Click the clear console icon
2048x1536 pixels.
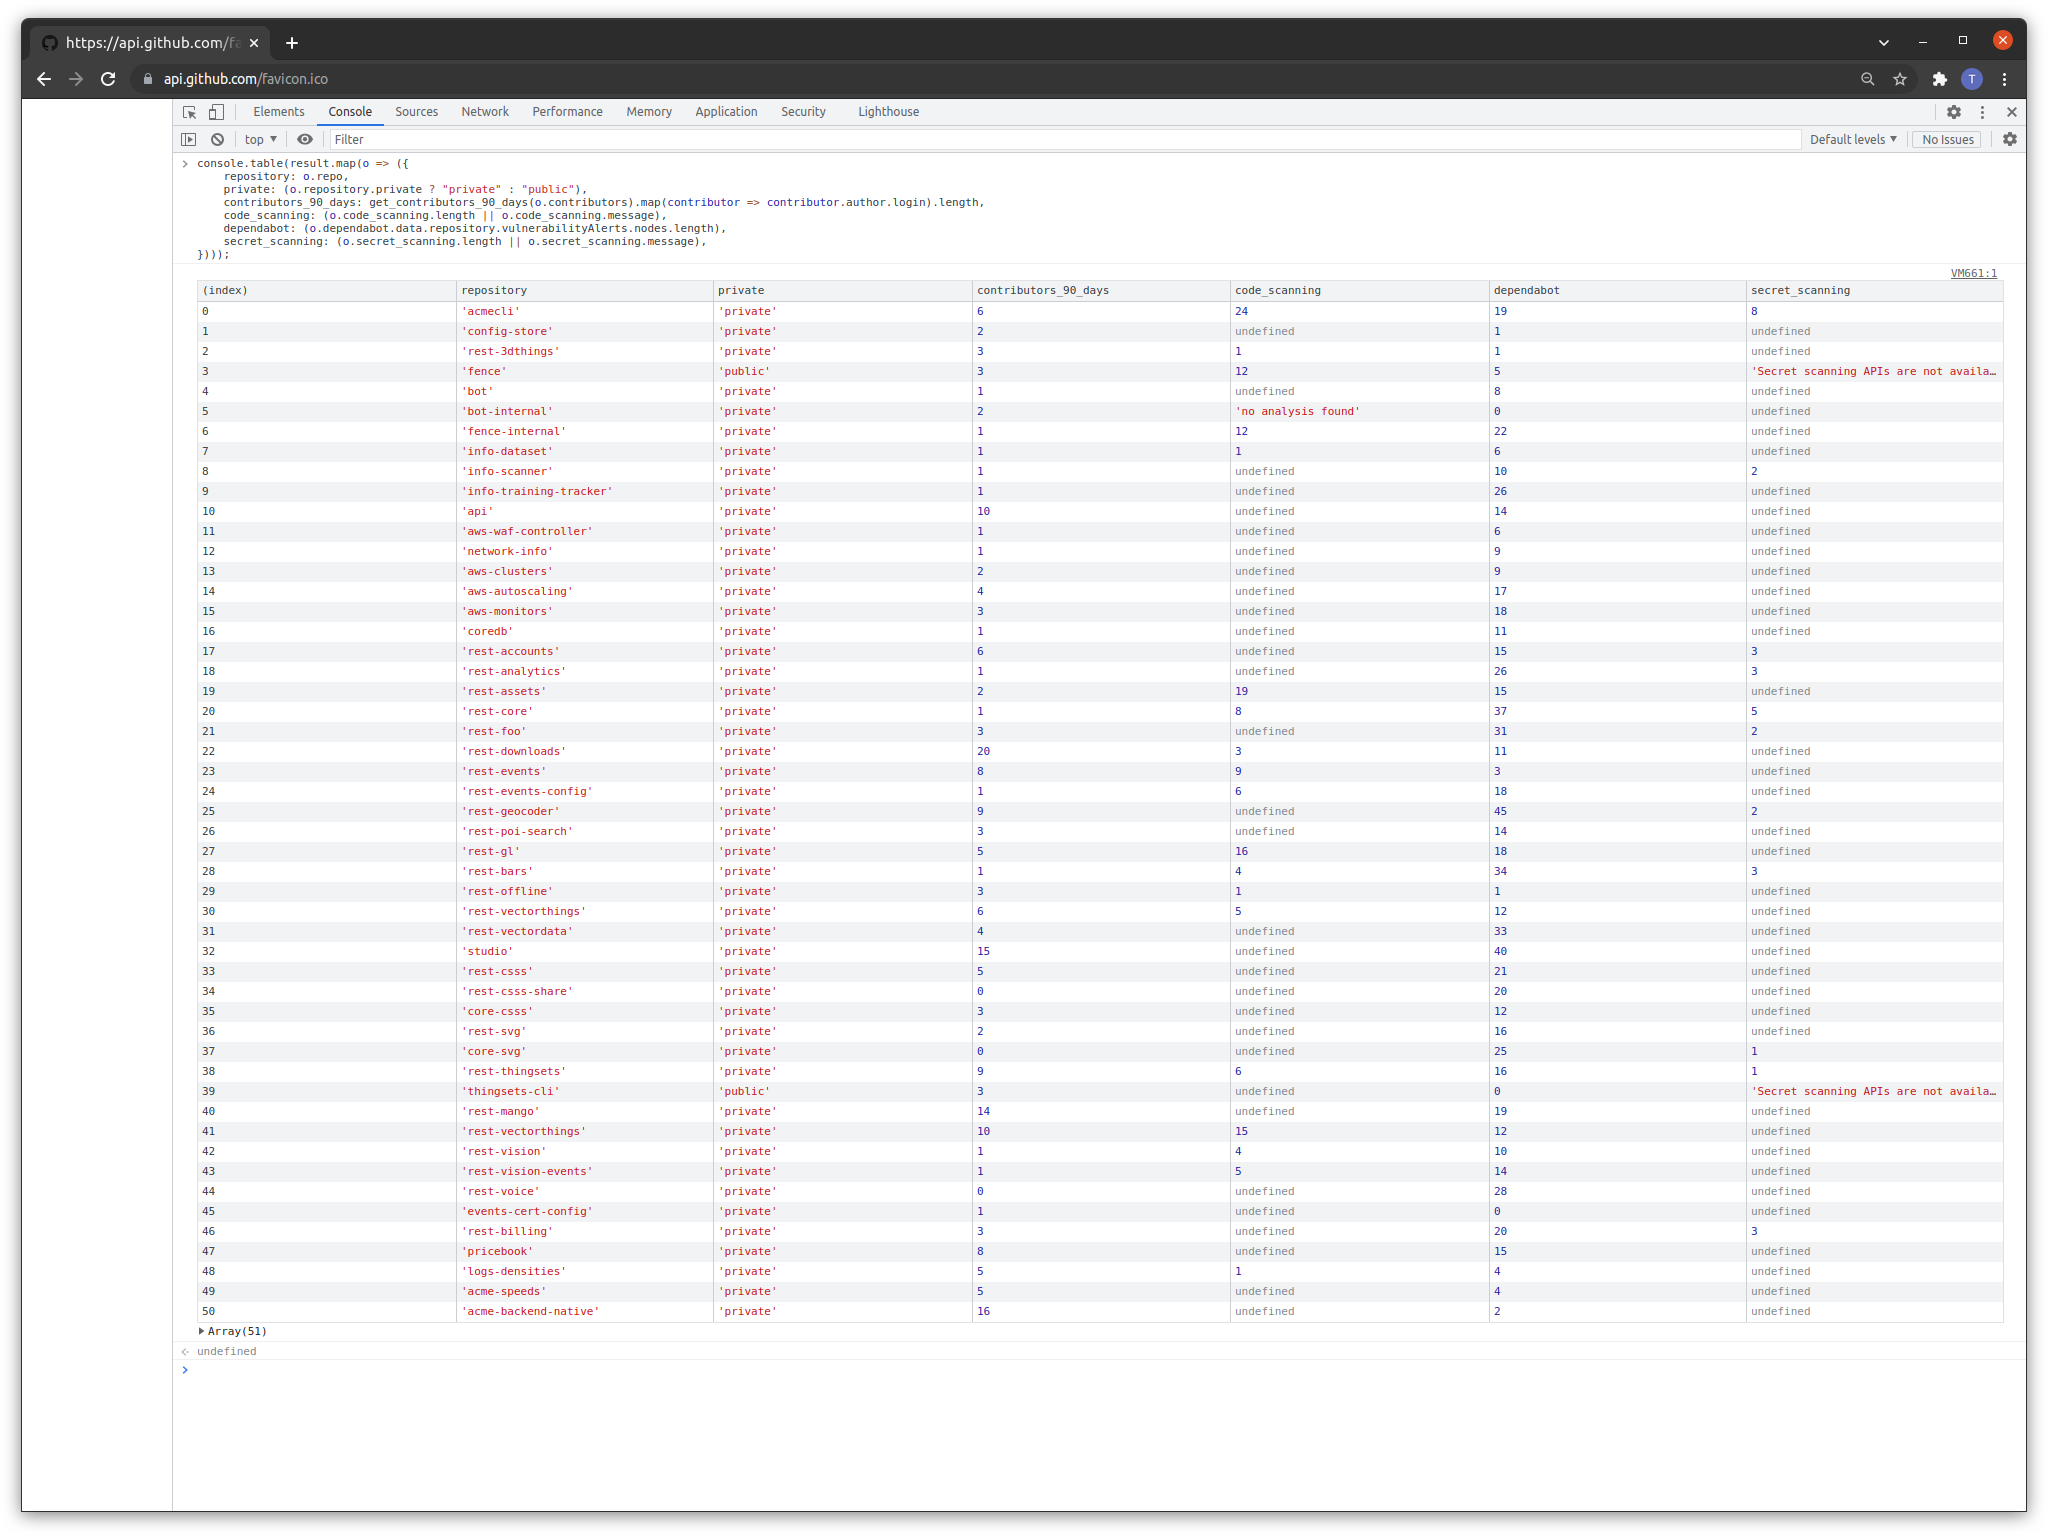(x=219, y=140)
